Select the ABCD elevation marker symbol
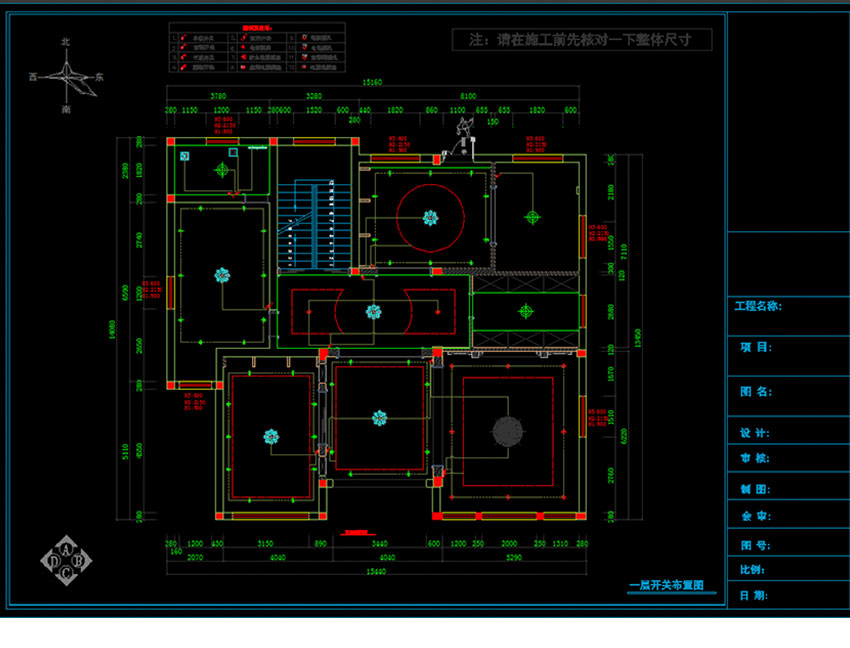Image resolution: width=850 pixels, height=648 pixels. click(67, 562)
